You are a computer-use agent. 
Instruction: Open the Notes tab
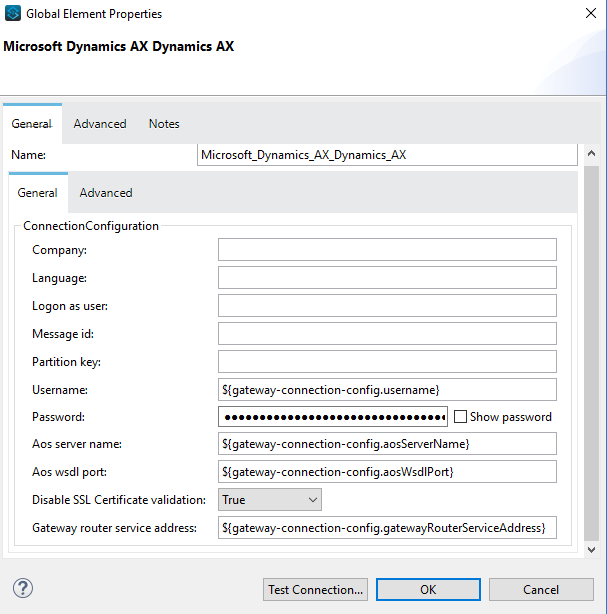(x=164, y=124)
